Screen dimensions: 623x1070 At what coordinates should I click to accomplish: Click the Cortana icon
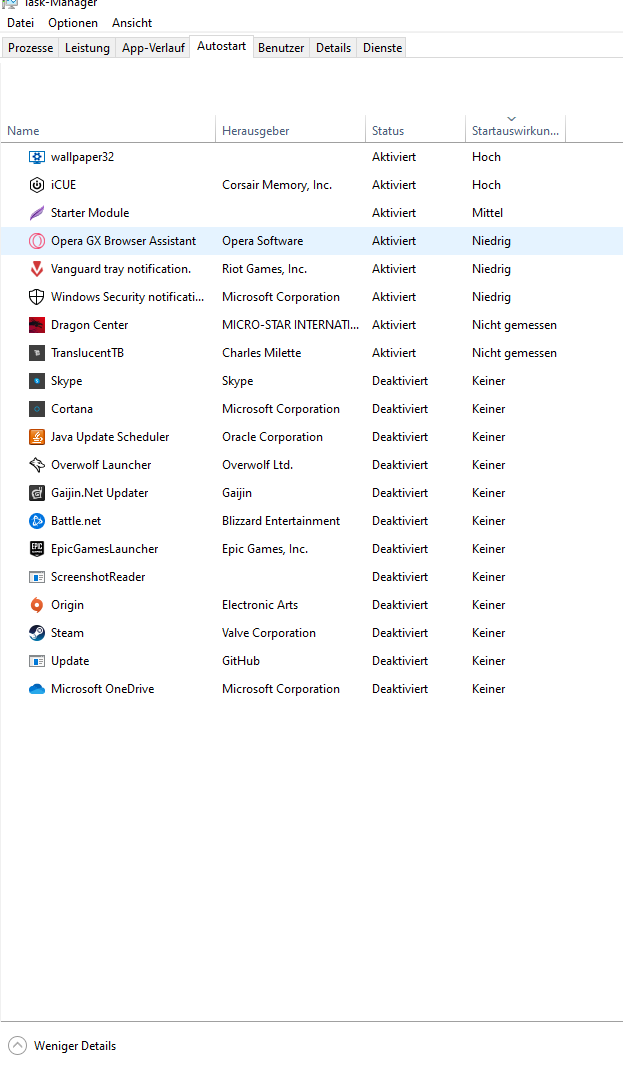coord(37,409)
